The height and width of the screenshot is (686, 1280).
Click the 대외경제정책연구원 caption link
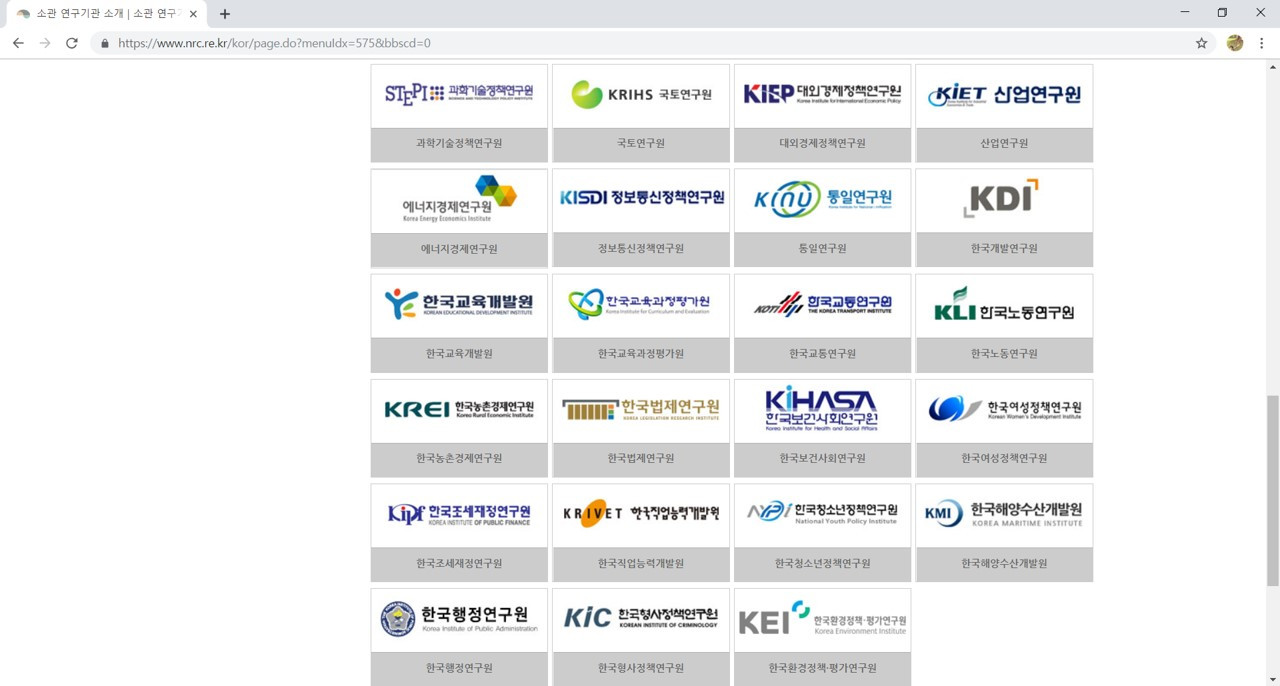coord(822,143)
